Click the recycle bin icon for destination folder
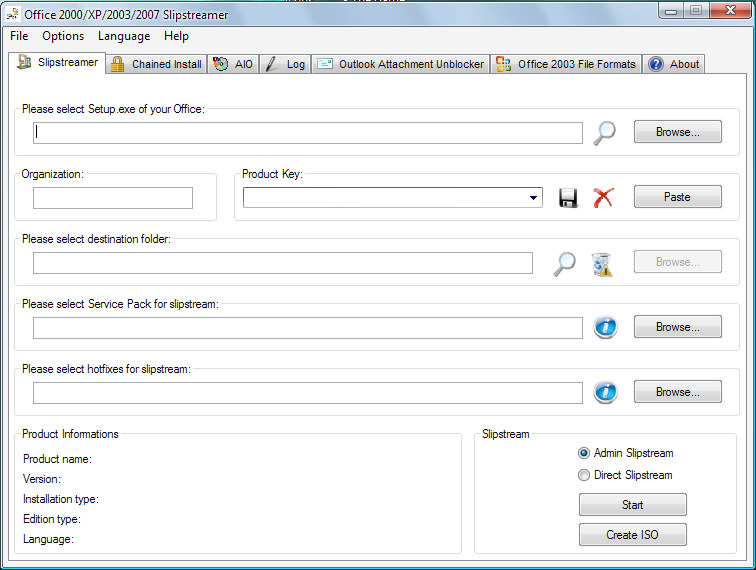The height and width of the screenshot is (570, 756). (602, 264)
